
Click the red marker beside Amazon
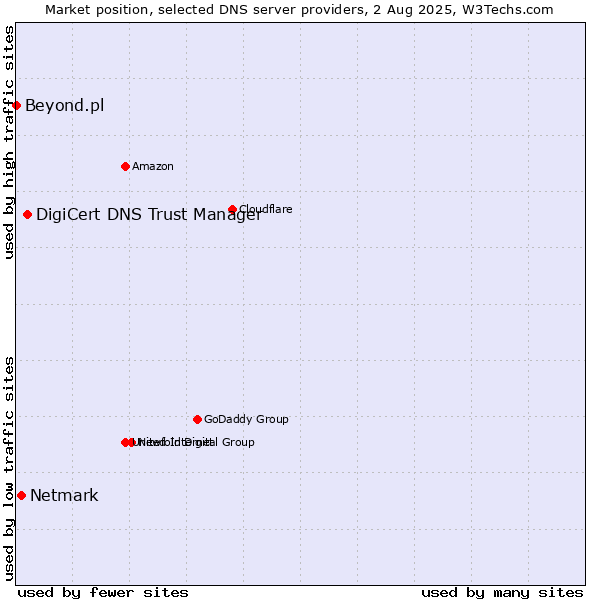click(125, 166)
